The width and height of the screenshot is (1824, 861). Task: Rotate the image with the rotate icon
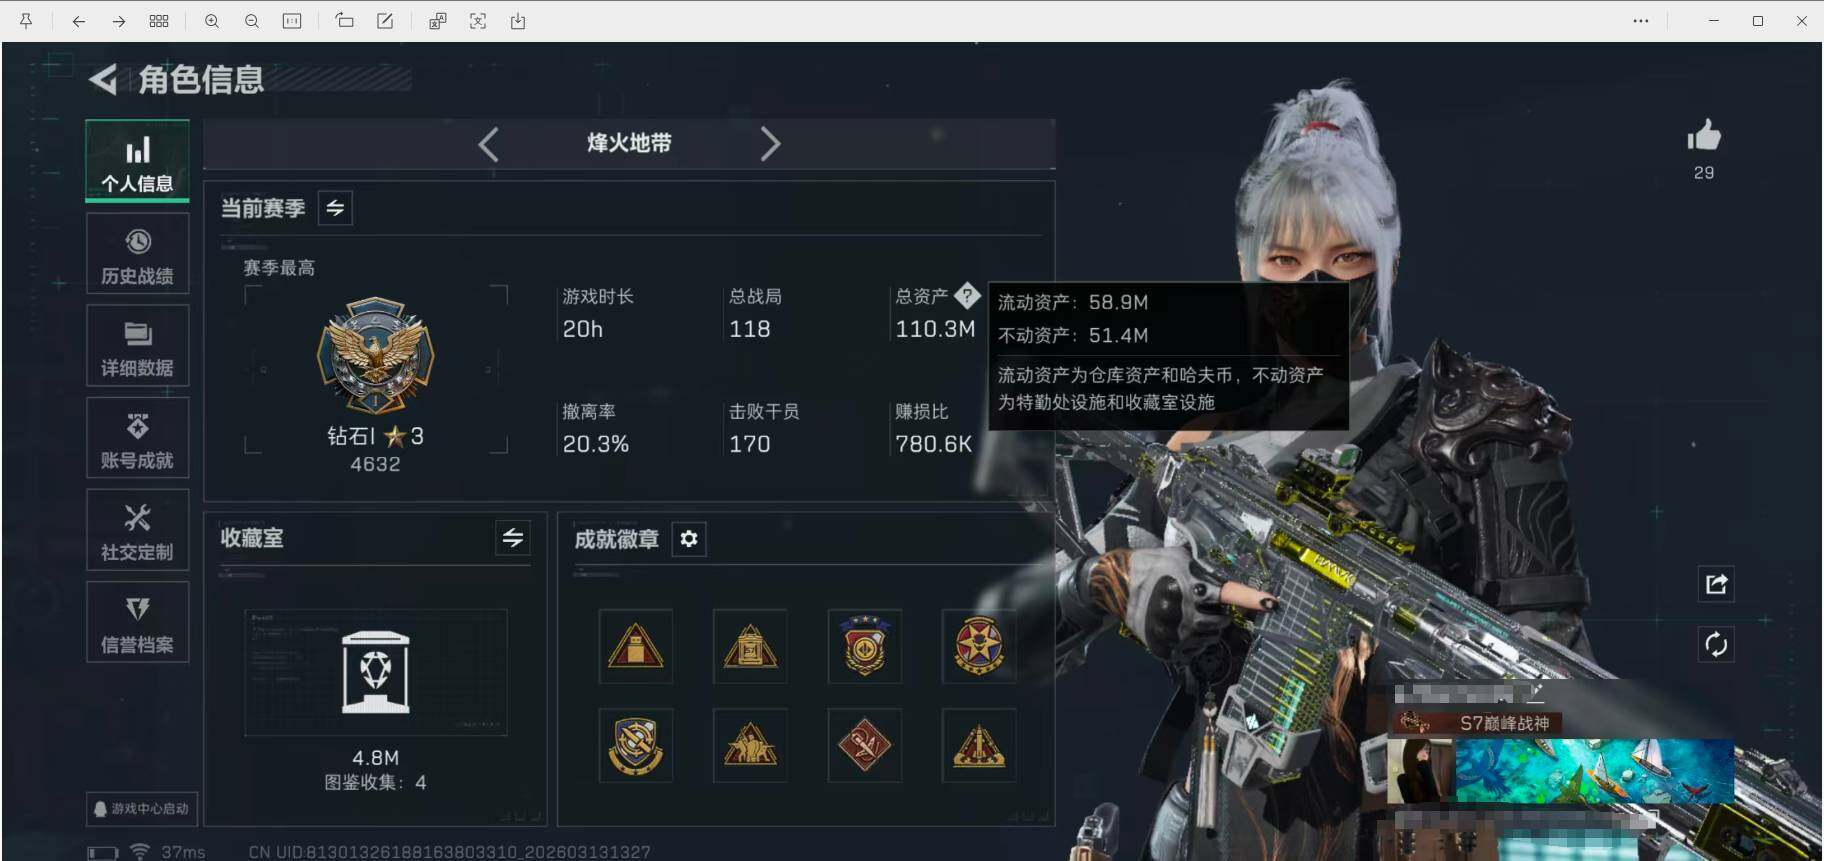[x=344, y=21]
